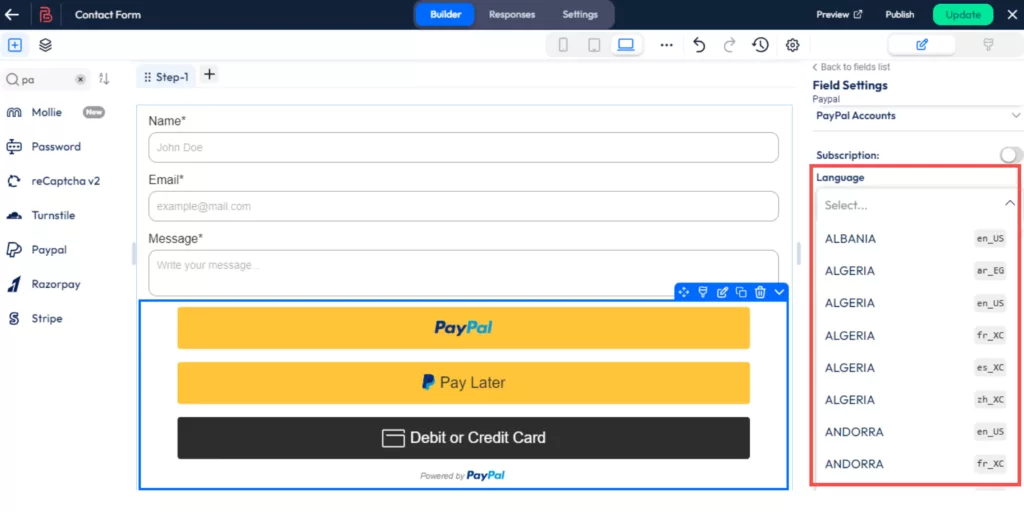Switch to field edit settings pencil tab
The height and width of the screenshot is (512, 1024).
[922, 44]
